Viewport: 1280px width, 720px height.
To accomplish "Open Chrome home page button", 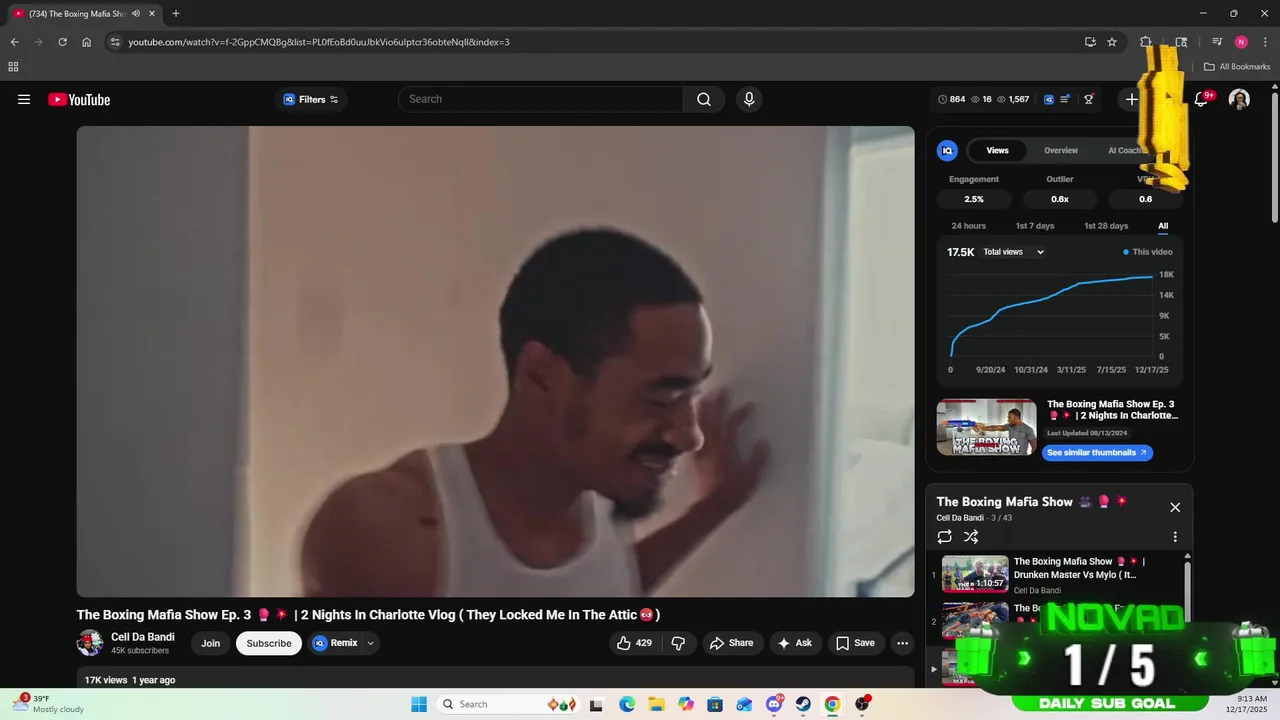I will click(87, 42).
